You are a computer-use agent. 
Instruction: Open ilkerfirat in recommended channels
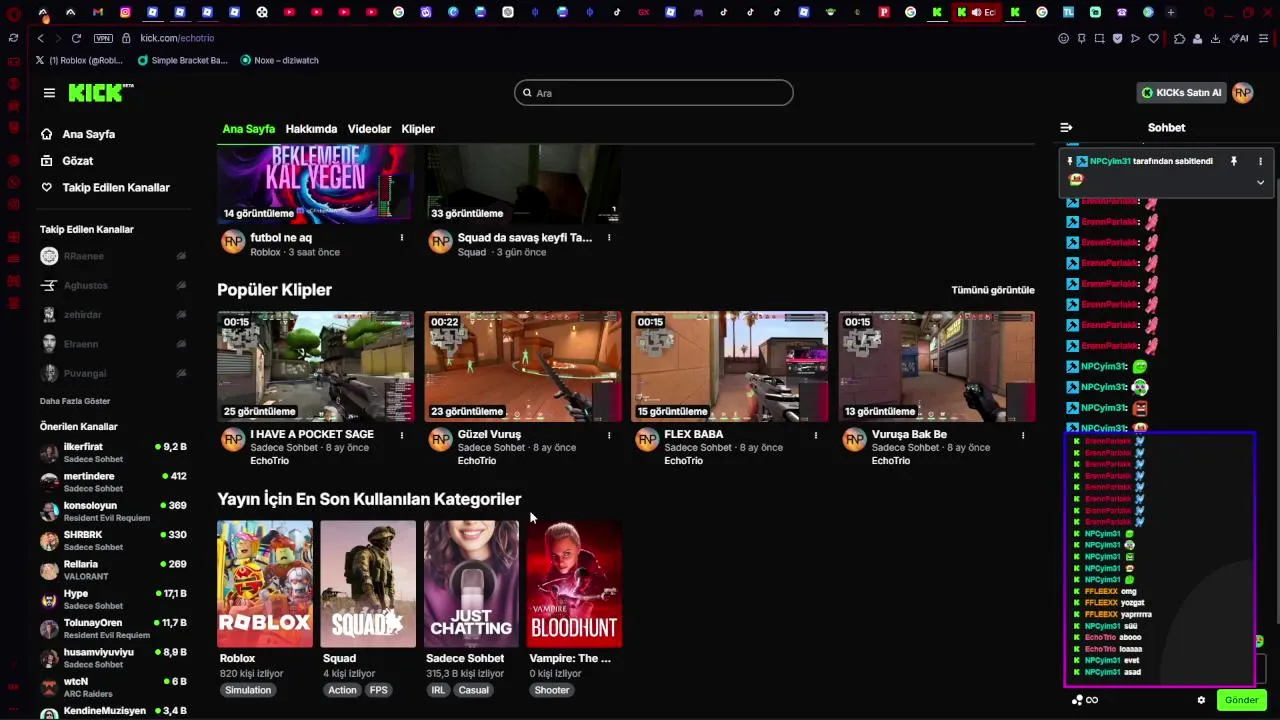point(113,452)
